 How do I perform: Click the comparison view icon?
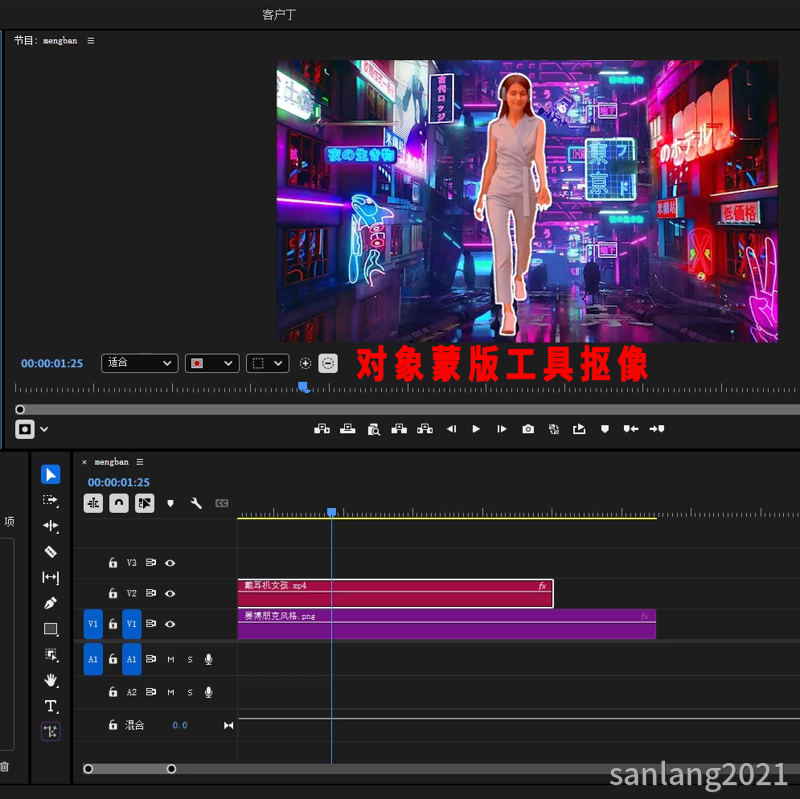pos(554,429)
